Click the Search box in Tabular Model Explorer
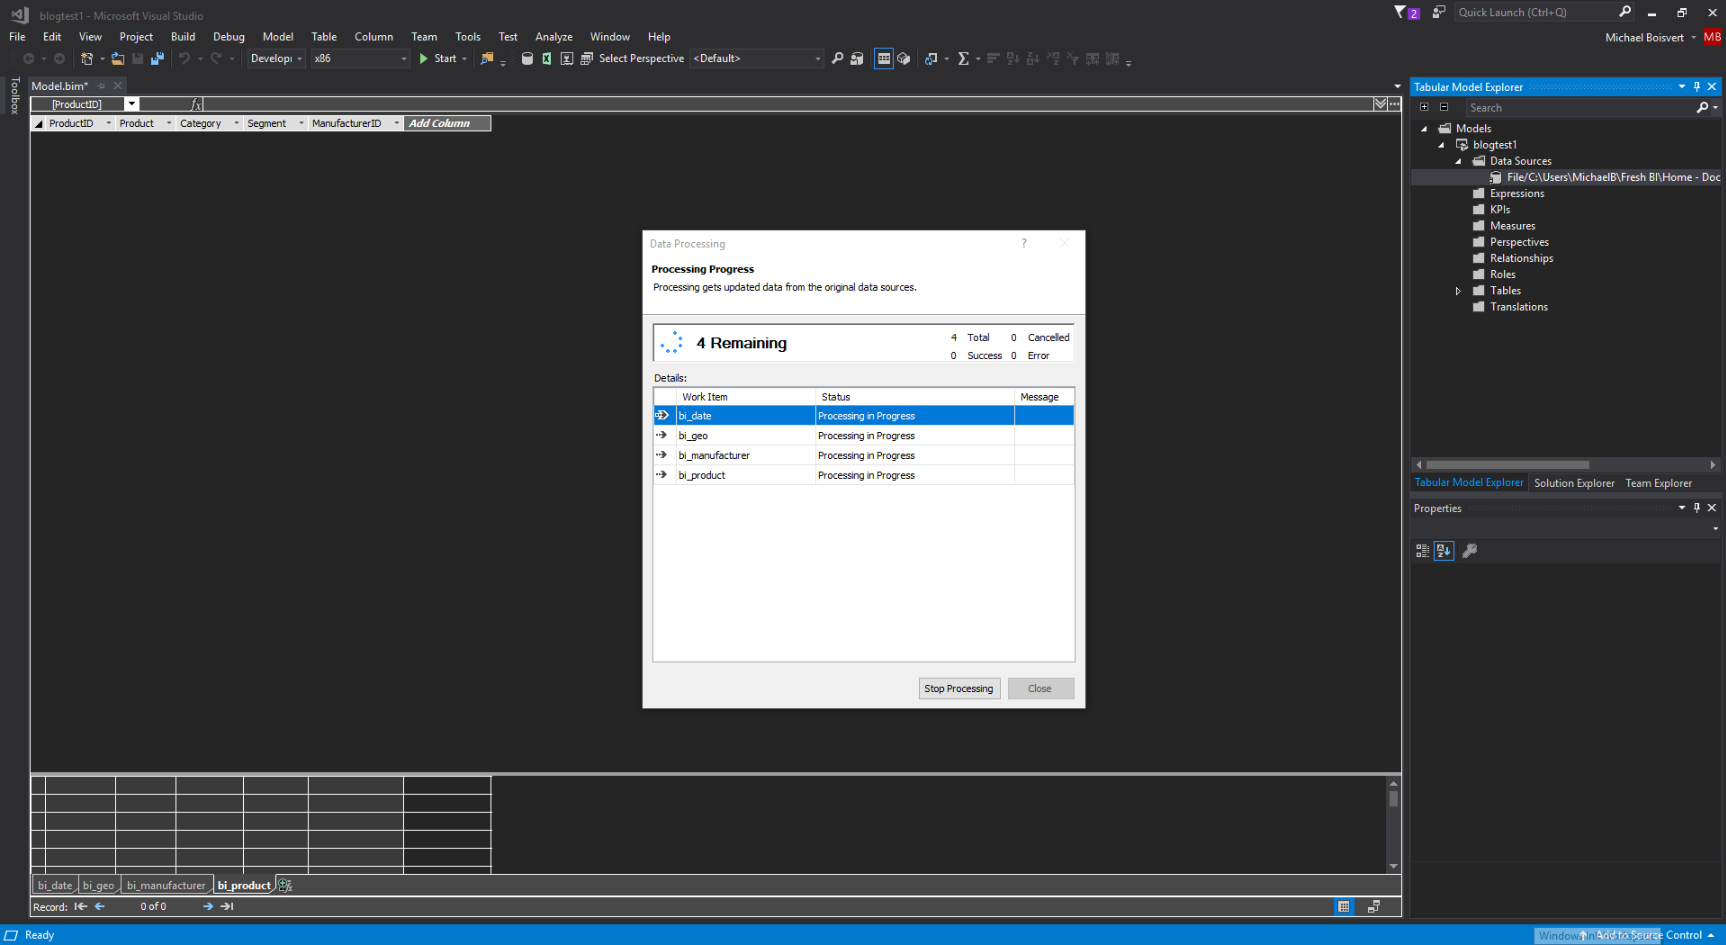This screenshot has width=1726, height=945. pyautogui.click(x=1580, y=107)
